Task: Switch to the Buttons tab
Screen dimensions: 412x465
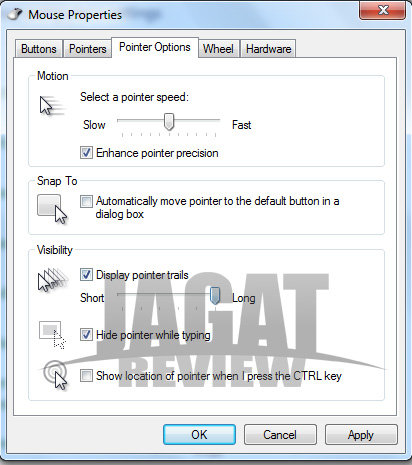Action: pos(39,49)
